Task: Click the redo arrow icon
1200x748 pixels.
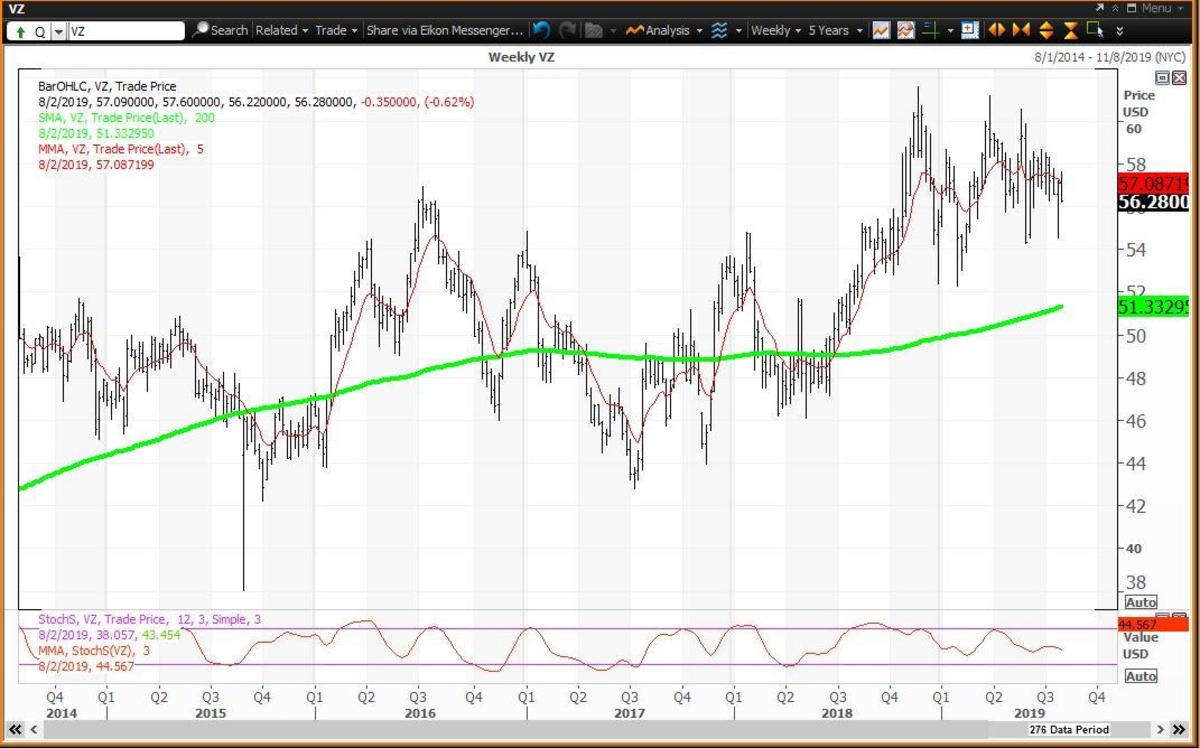Action: coord(567,30)
